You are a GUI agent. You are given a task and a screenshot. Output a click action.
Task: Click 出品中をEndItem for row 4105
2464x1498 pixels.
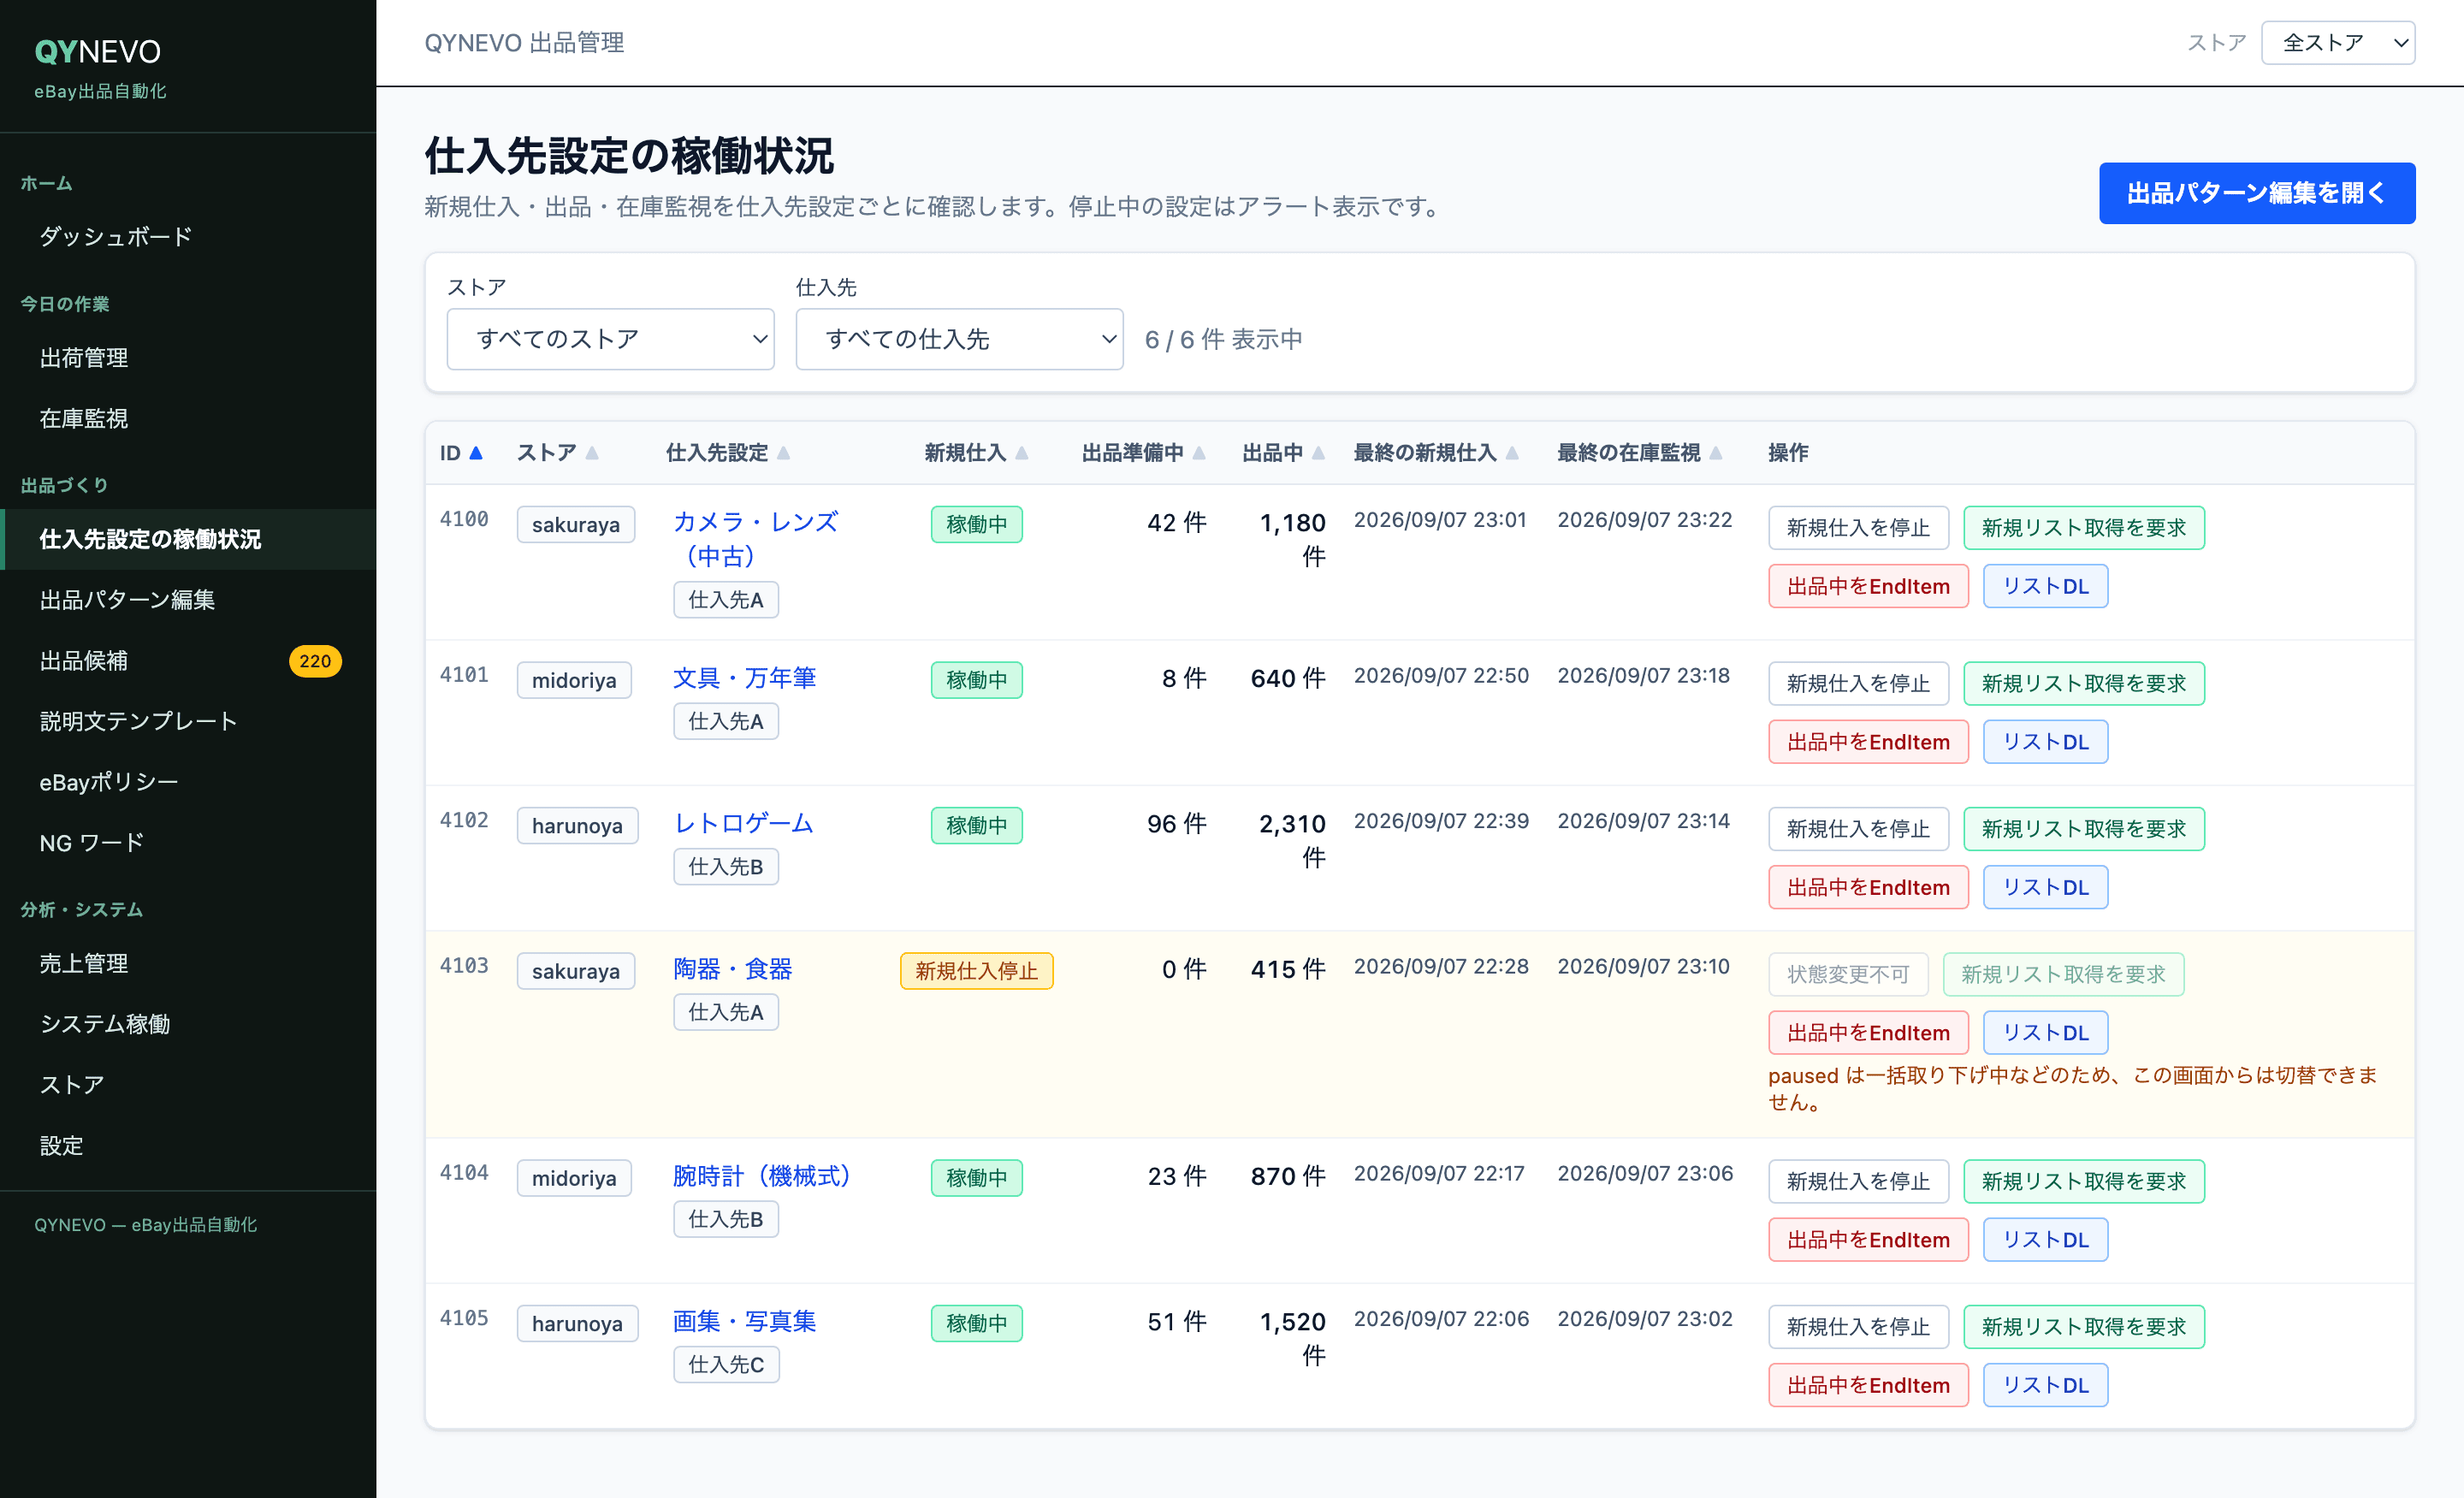tap(1868, 1385)
